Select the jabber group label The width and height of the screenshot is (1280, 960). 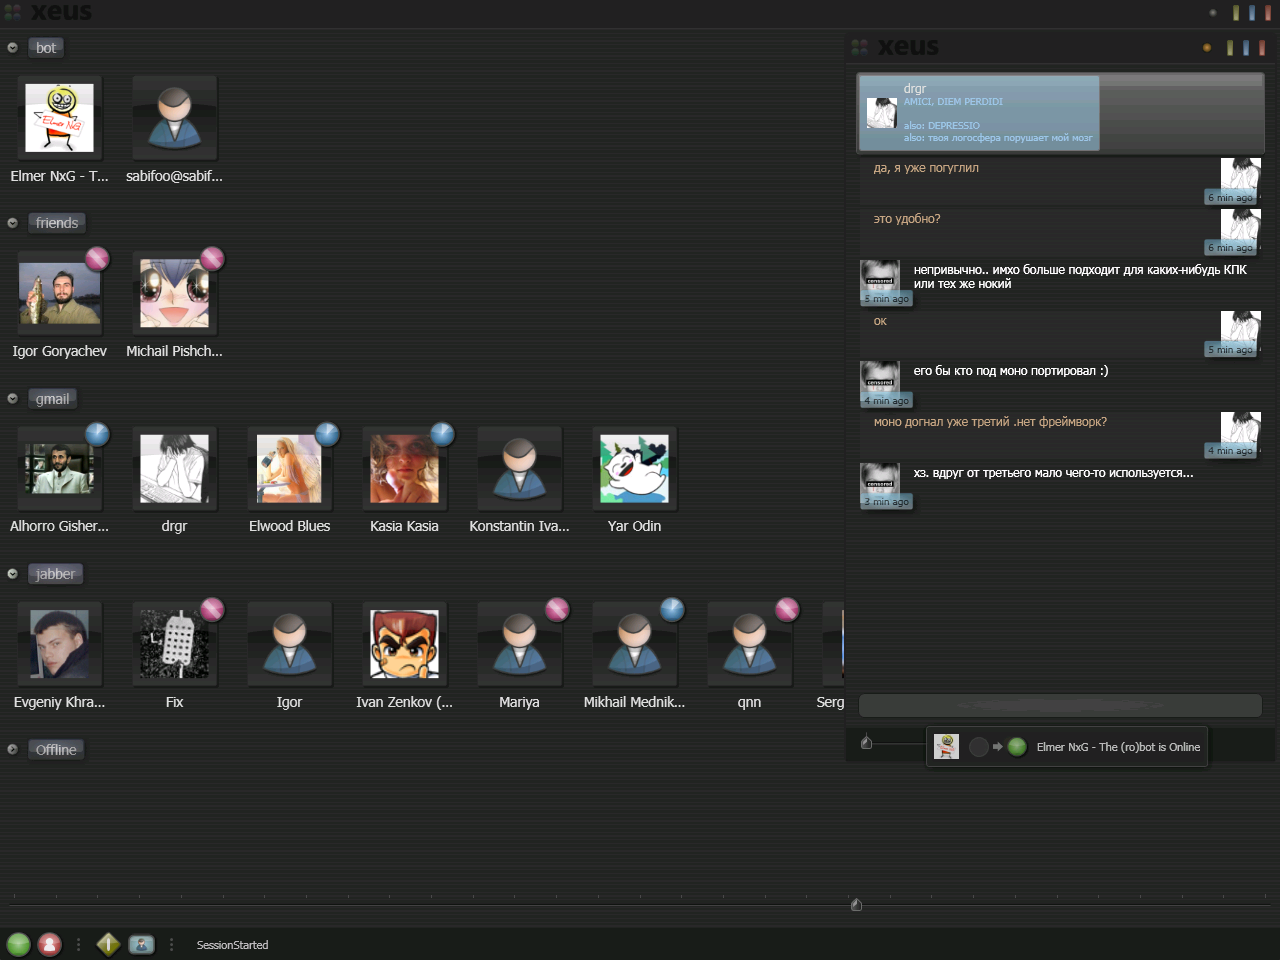(55, 574)
